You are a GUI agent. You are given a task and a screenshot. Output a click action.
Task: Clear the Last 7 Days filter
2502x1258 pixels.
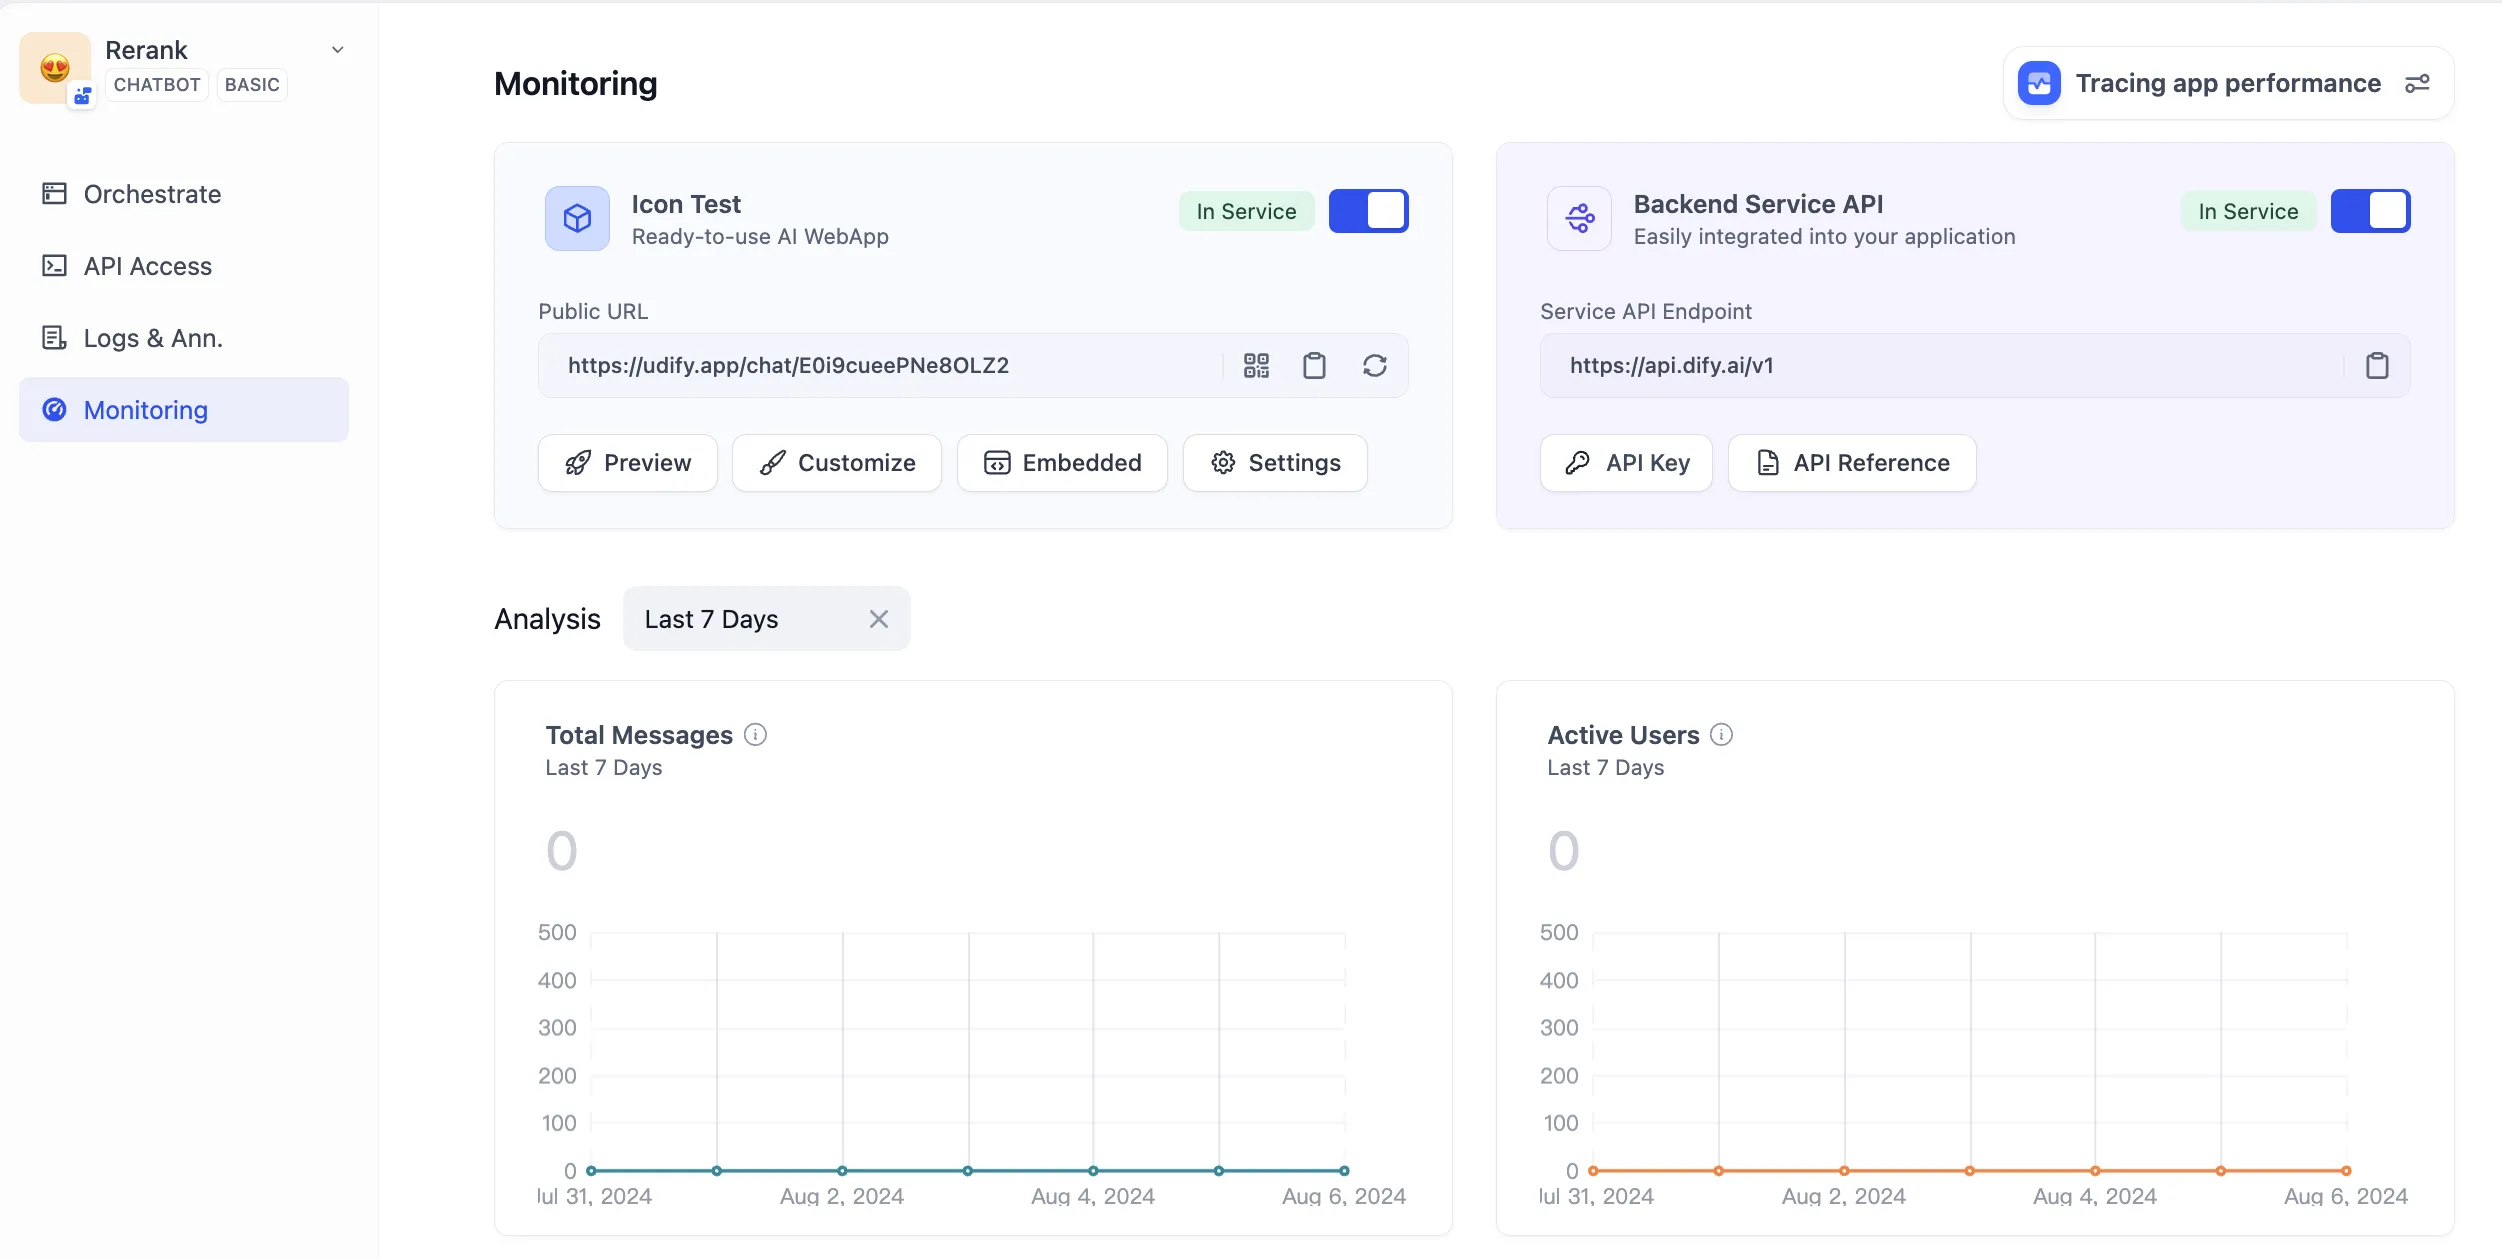878,619
